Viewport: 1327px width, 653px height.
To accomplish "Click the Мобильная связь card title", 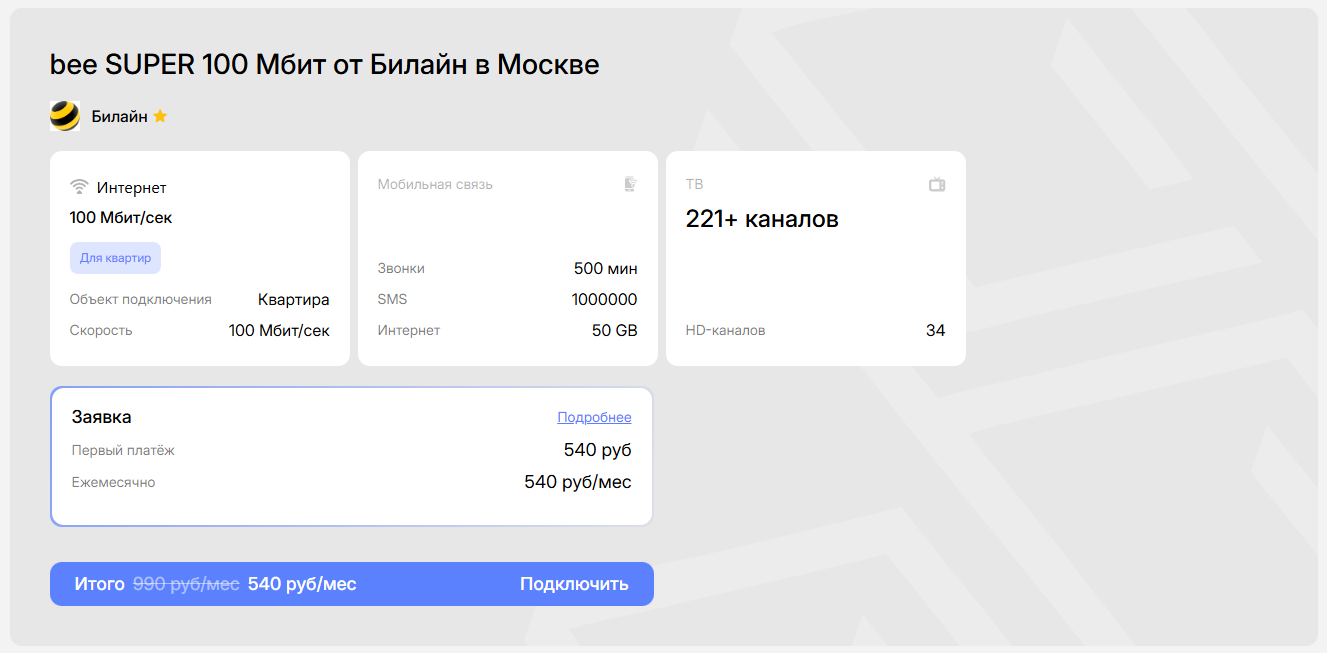I will pyautogui.click(x=435, y=184).
